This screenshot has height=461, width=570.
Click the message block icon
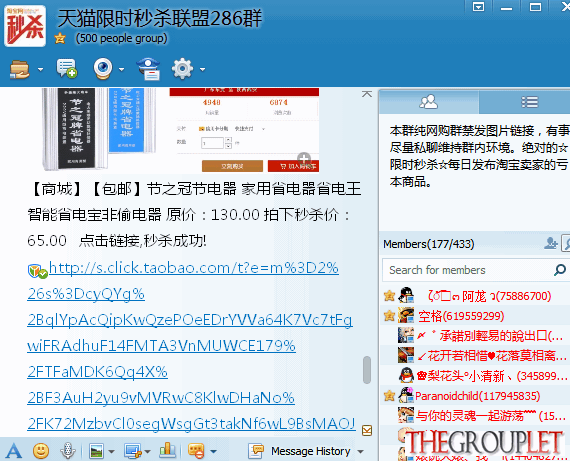click(x=196, y=451)
